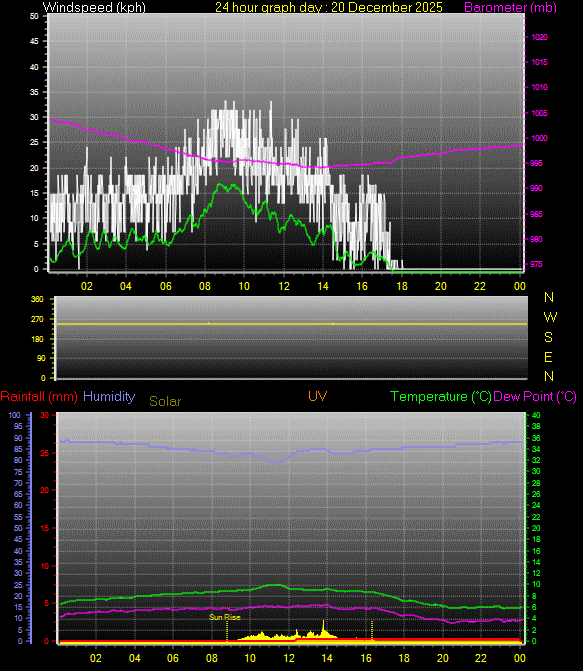Select the 'Temperature (°C)' legend label
This screenshot has width=583, height=671.
(x=440, y=397)
